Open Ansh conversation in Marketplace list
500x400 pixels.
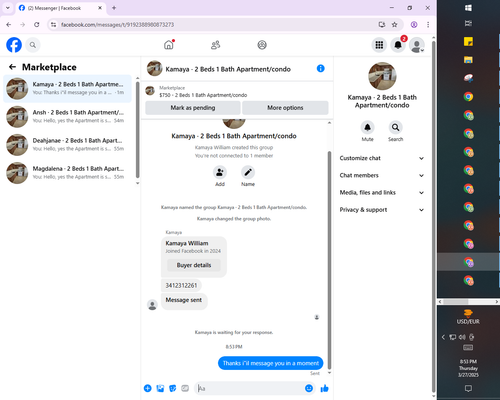[67, 117]
